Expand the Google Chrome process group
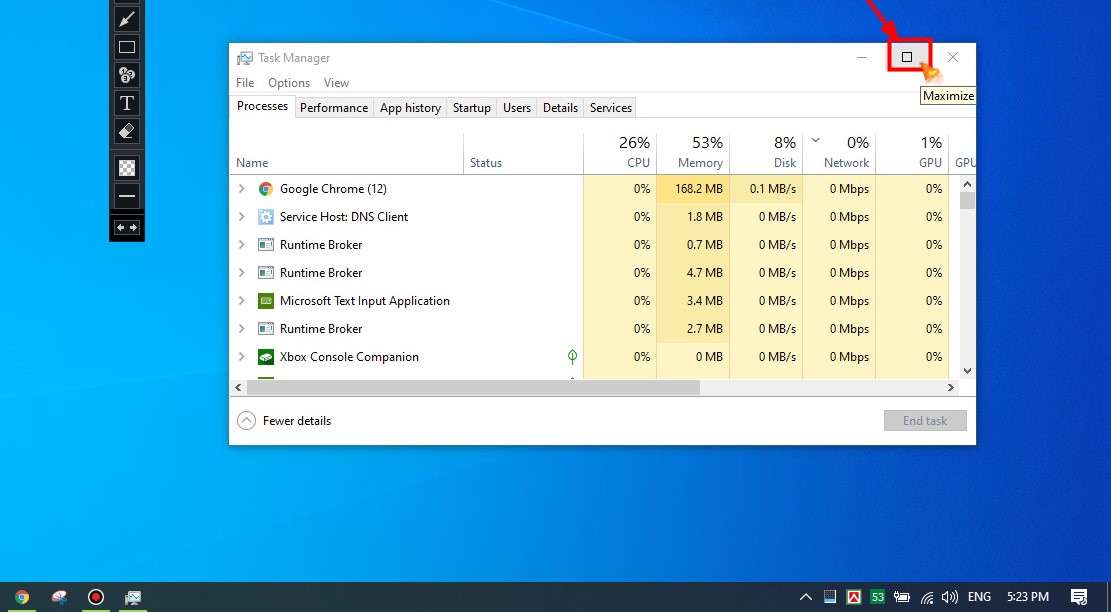 (241, 189)
